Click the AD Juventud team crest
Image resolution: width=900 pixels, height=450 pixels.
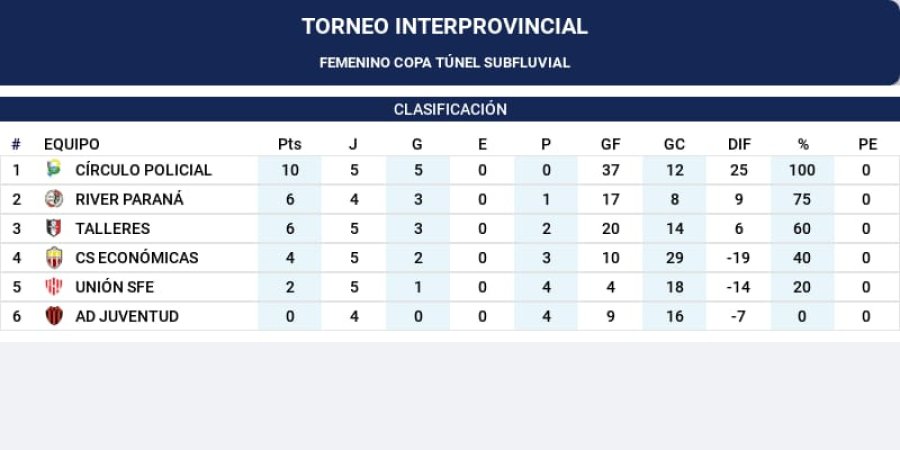54,316
